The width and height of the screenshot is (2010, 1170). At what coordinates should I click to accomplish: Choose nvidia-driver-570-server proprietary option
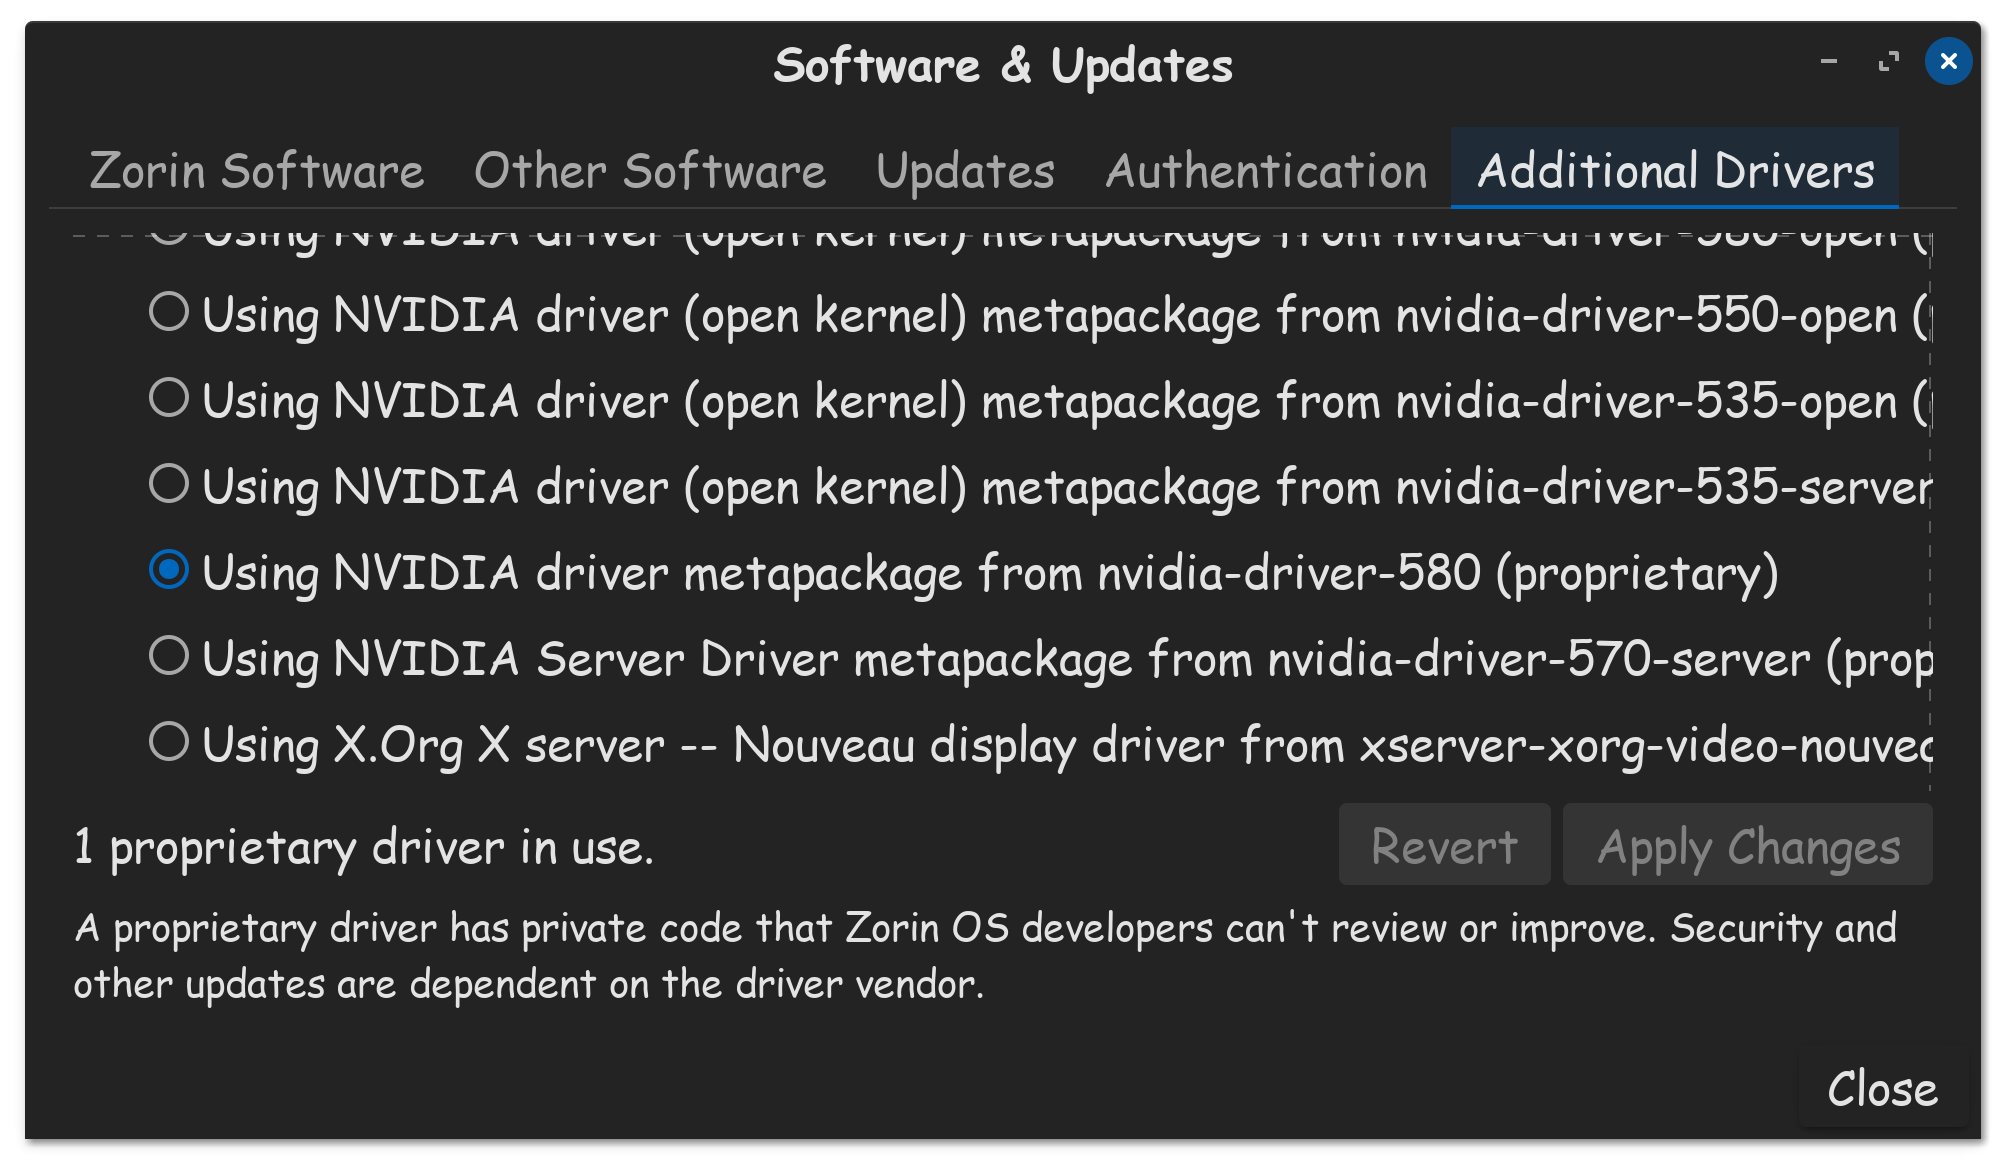tap(169, 657)
